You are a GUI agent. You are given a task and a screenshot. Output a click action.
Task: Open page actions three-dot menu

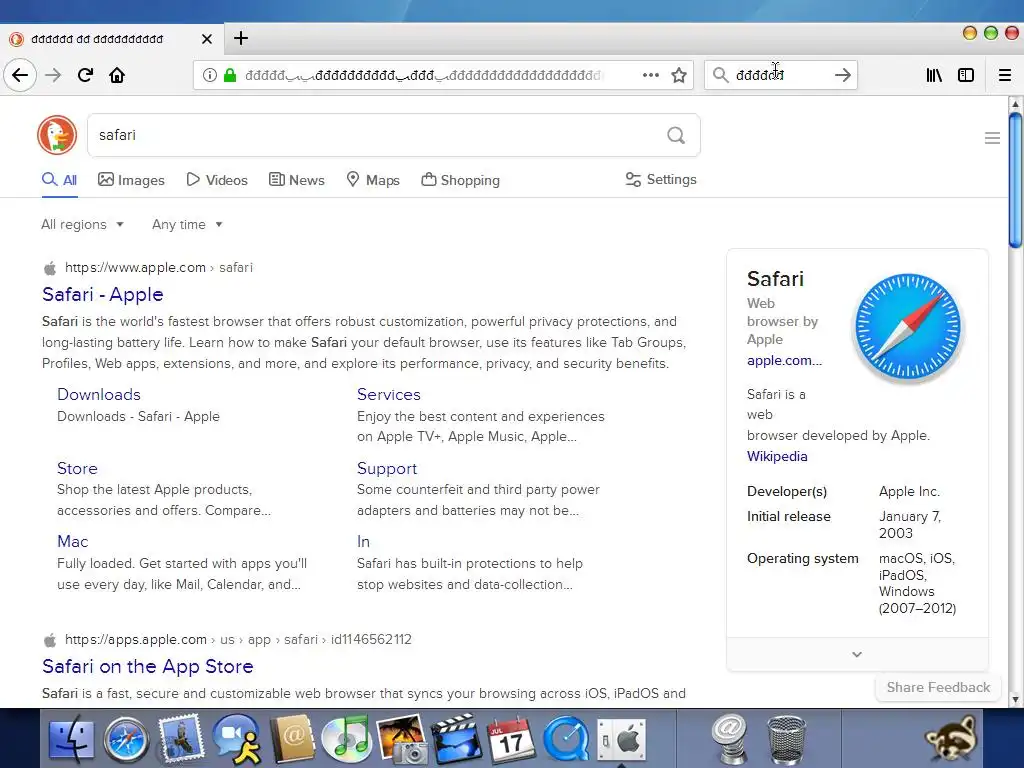pos(650,75)
